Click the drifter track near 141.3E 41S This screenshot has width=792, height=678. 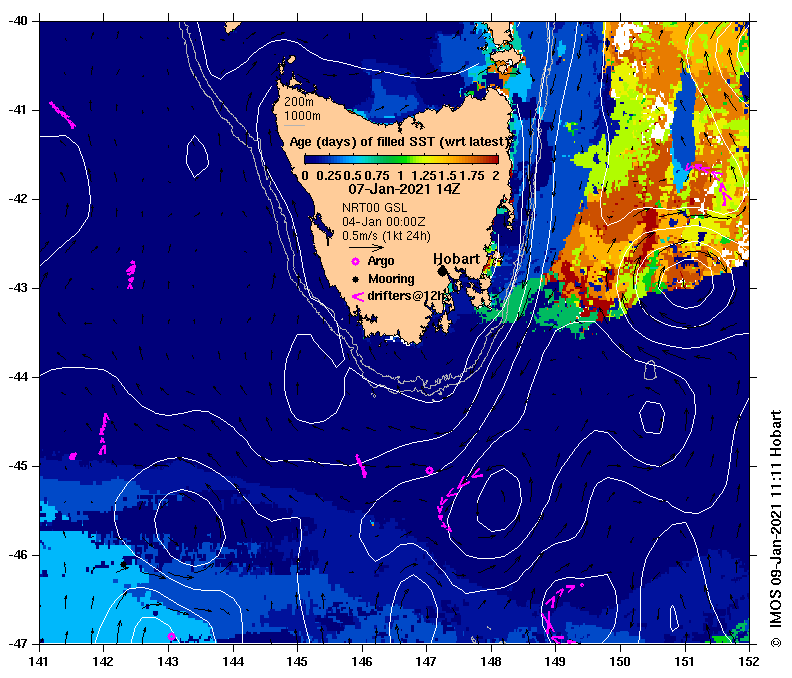pyautogui.click(x=63, y=115)
